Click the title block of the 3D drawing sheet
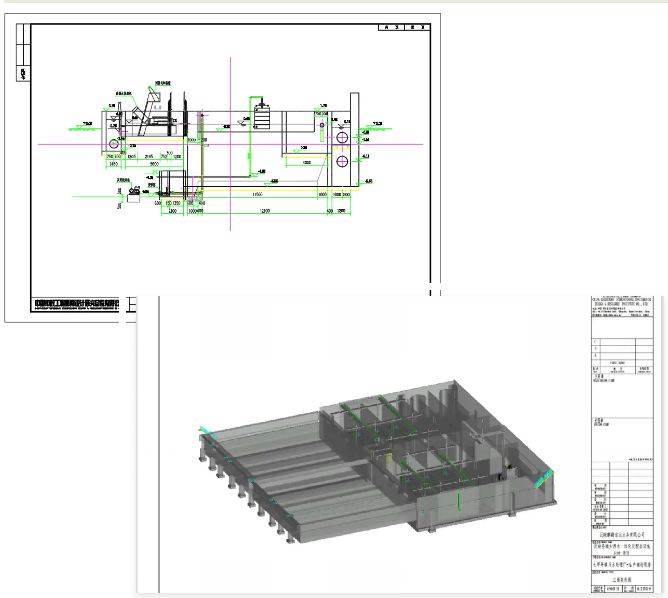668x598 pixels. (621, 560)
